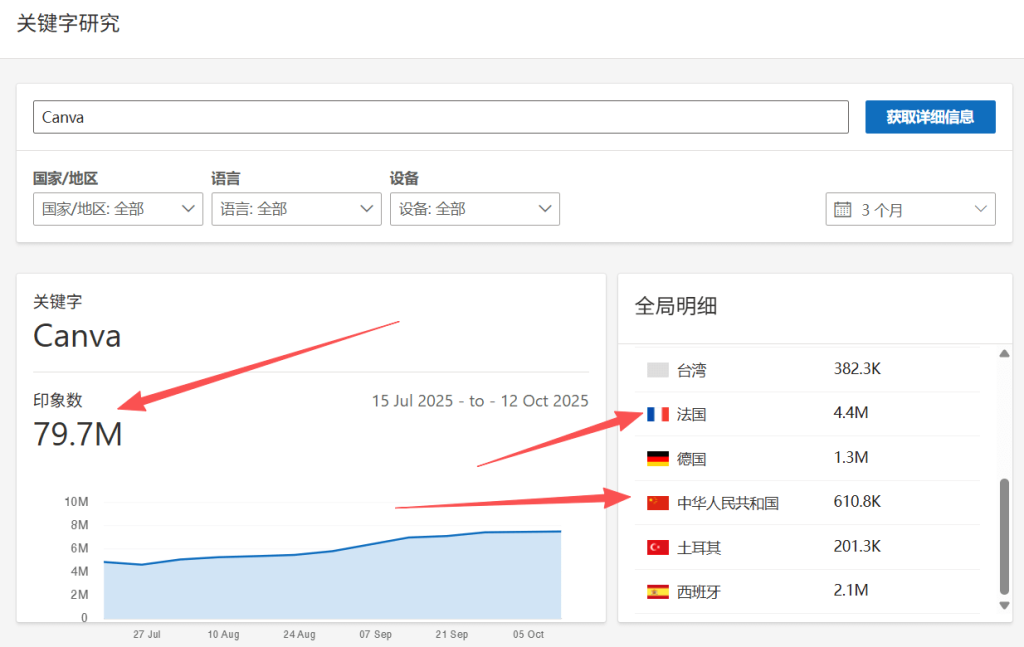Image resolution: width=1024 pixels, height=647 pixels.
Task: Click the calendar icon in date selector
Action: 843,210
